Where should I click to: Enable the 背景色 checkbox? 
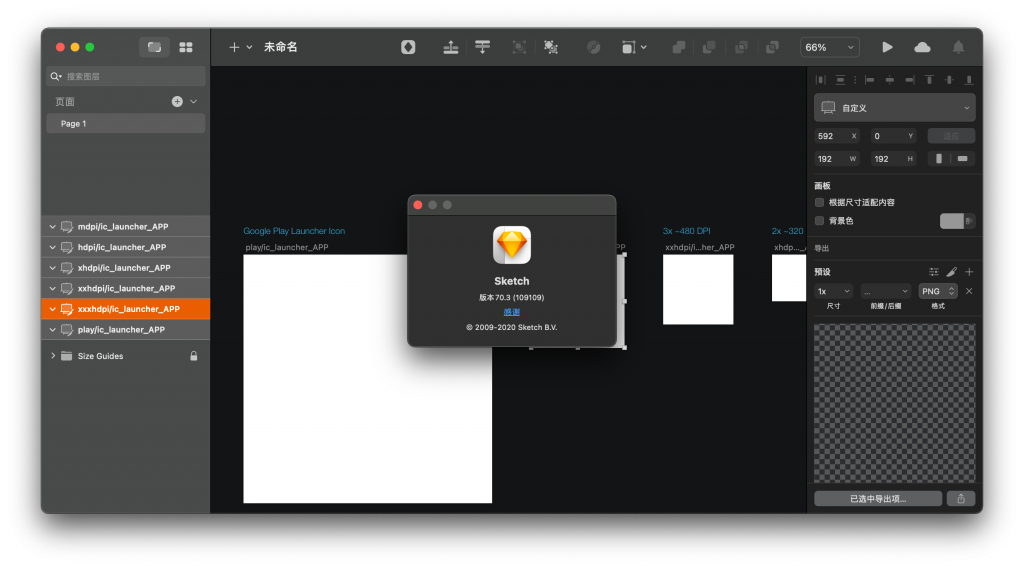pos(820,221)
